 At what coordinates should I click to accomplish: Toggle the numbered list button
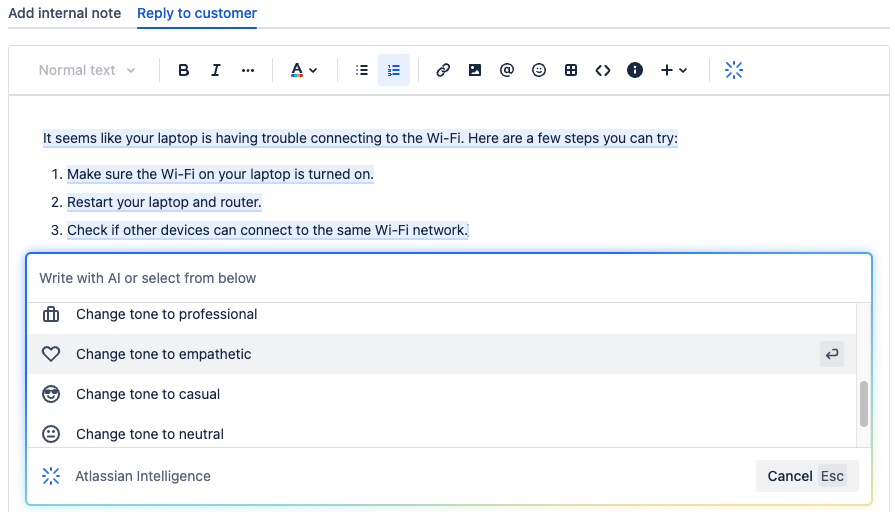394,70
